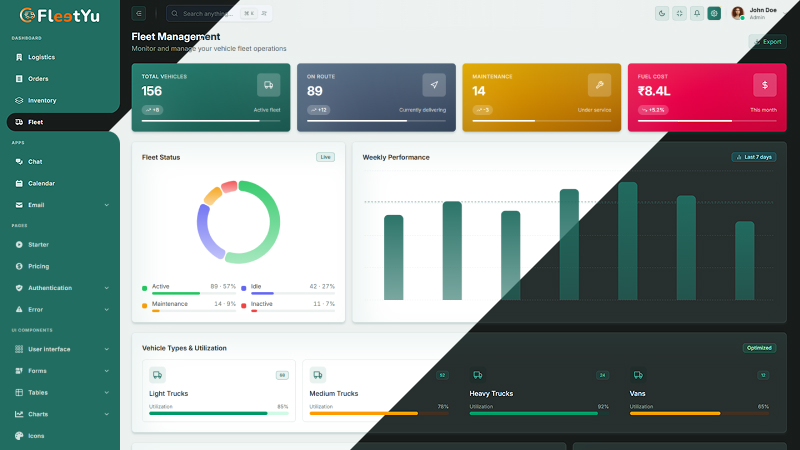Collapse the sidebar with the menu toggle icon

pos(138,13)
